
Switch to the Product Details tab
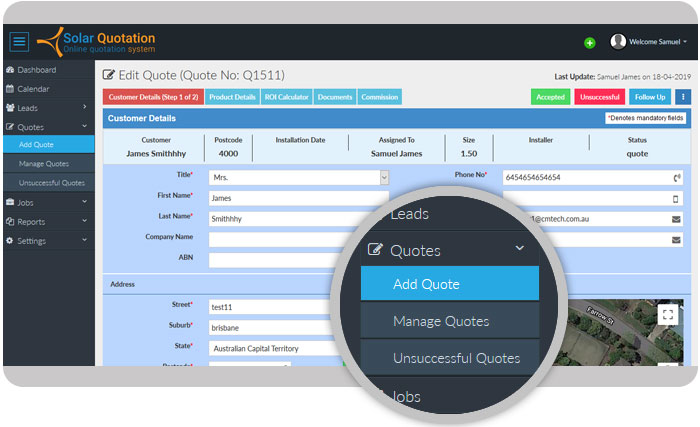[x=232, y=97]
